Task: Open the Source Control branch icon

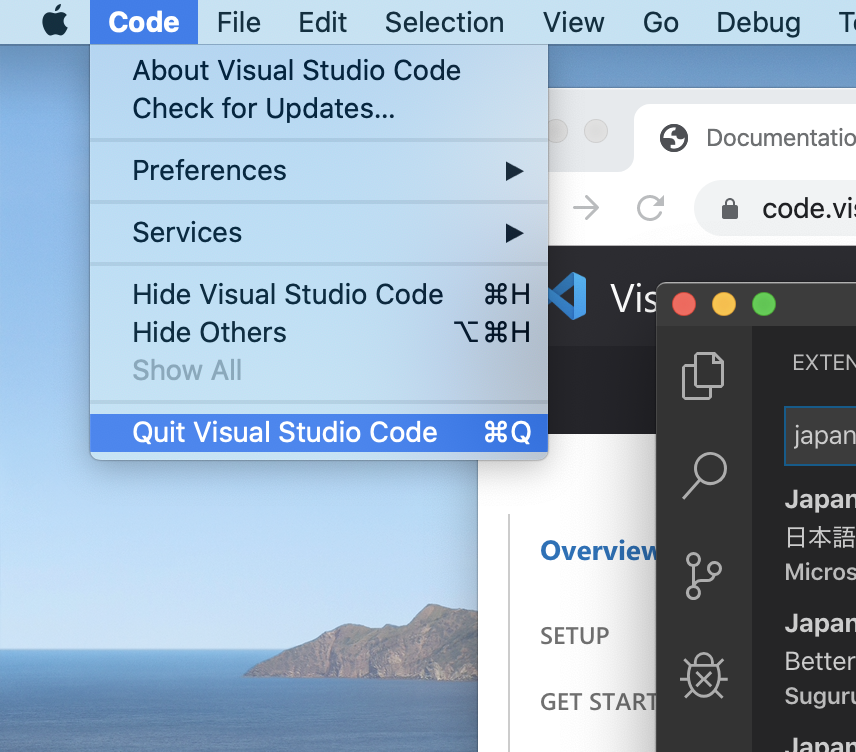Action: tap(703, 575)
